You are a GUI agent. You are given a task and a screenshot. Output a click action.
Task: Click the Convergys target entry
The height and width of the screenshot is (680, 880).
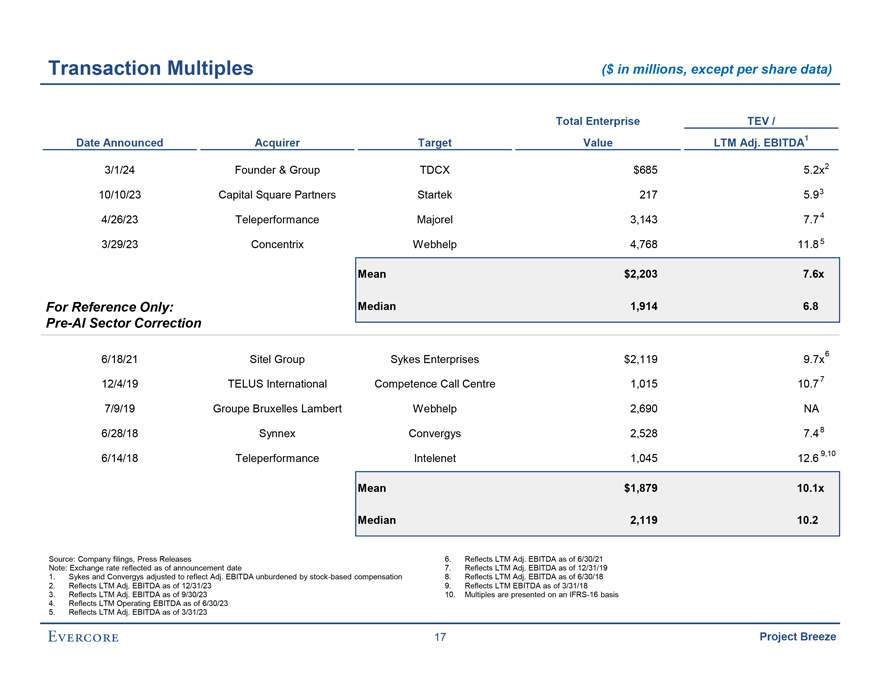coord(434,433)
